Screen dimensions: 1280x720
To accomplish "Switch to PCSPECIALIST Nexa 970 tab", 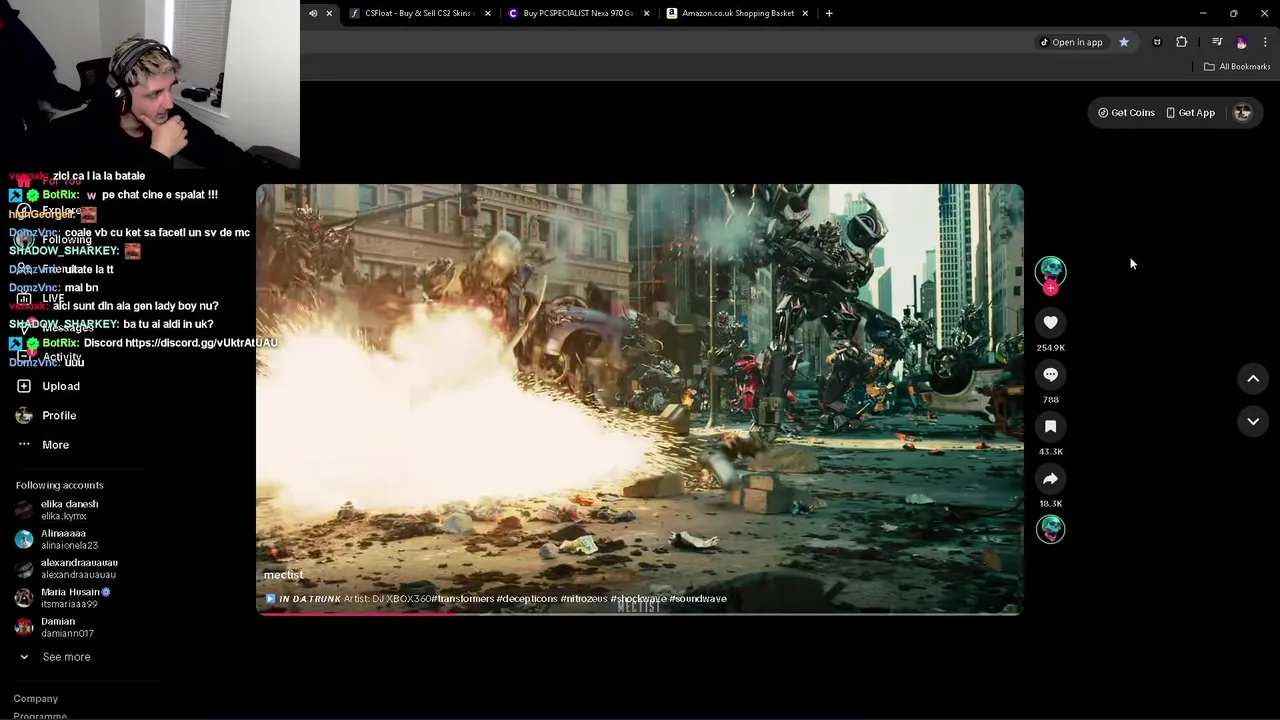I will (x=578, y=13).
